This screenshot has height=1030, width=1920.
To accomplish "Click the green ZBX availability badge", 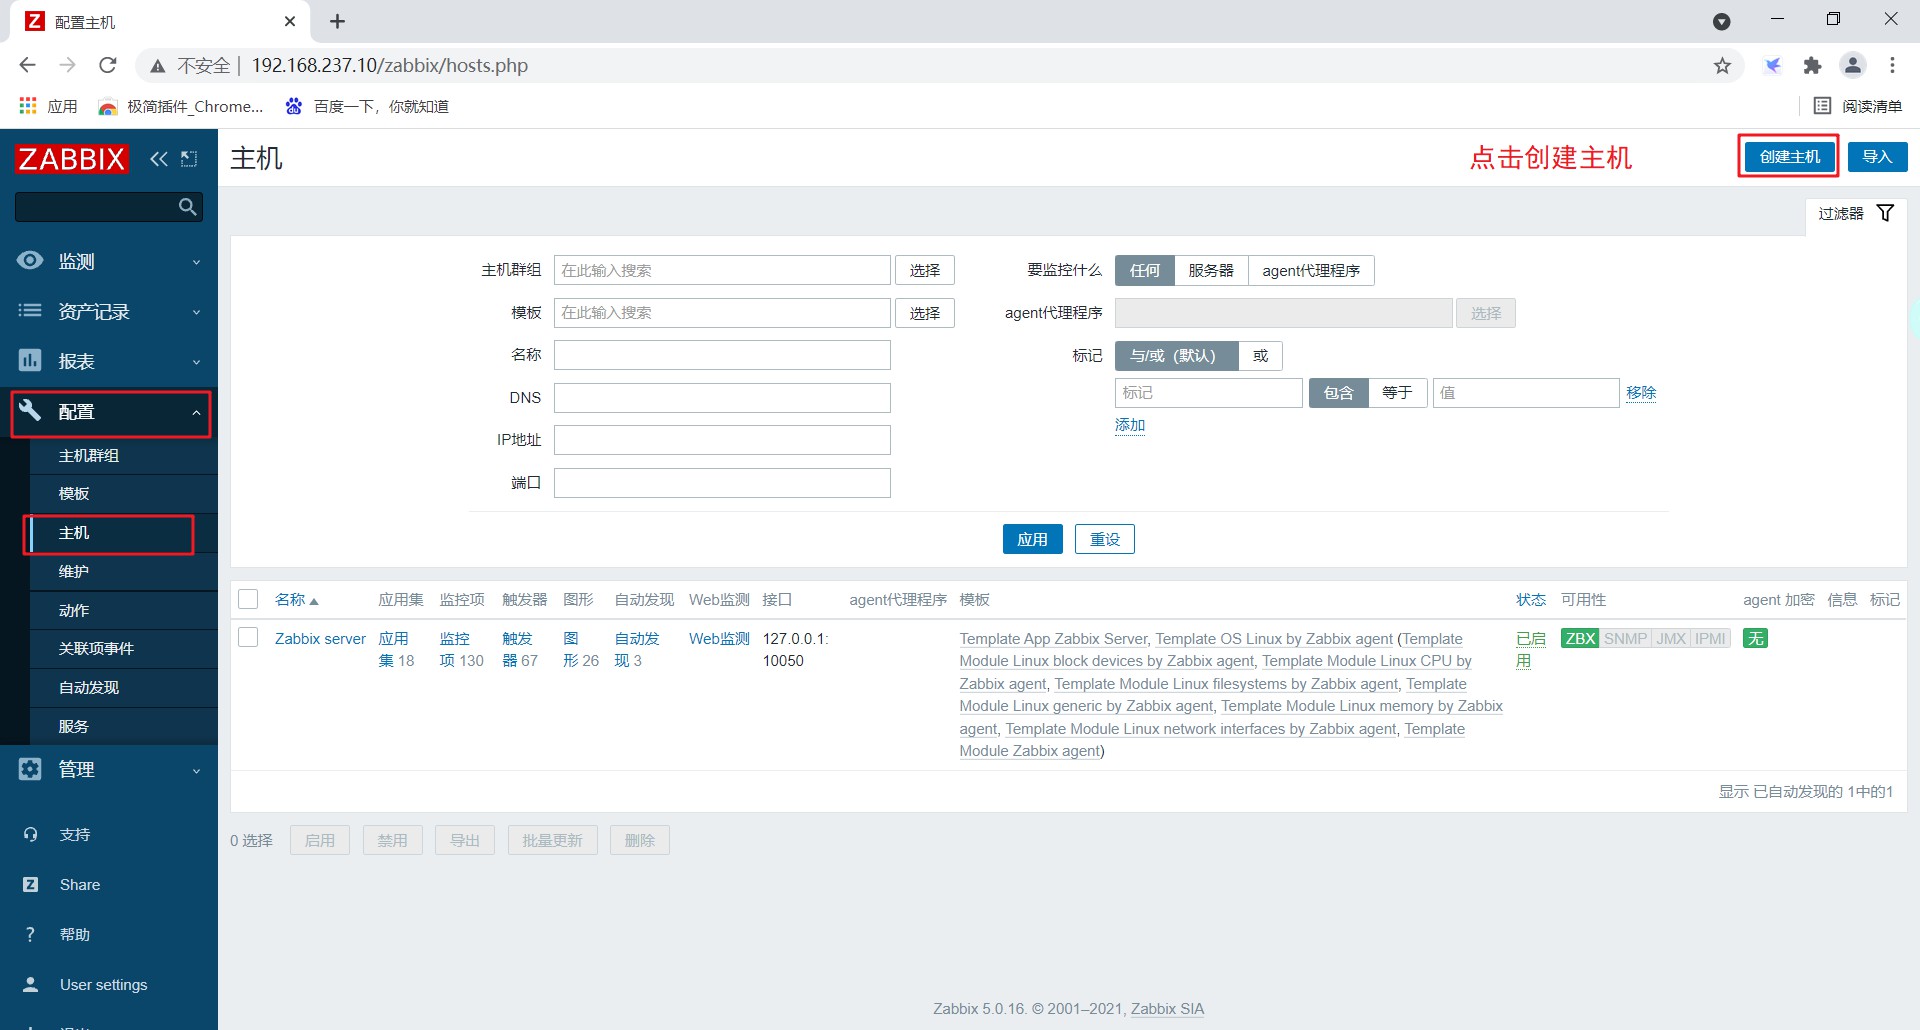I will point(1580,638).
